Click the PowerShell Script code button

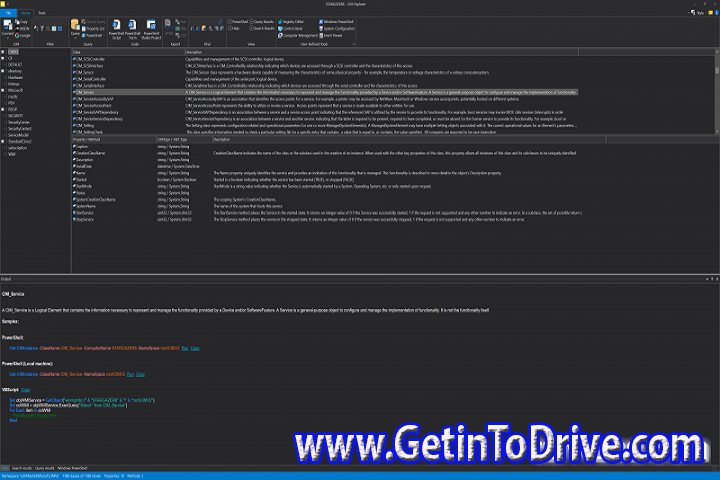[116, 29]
